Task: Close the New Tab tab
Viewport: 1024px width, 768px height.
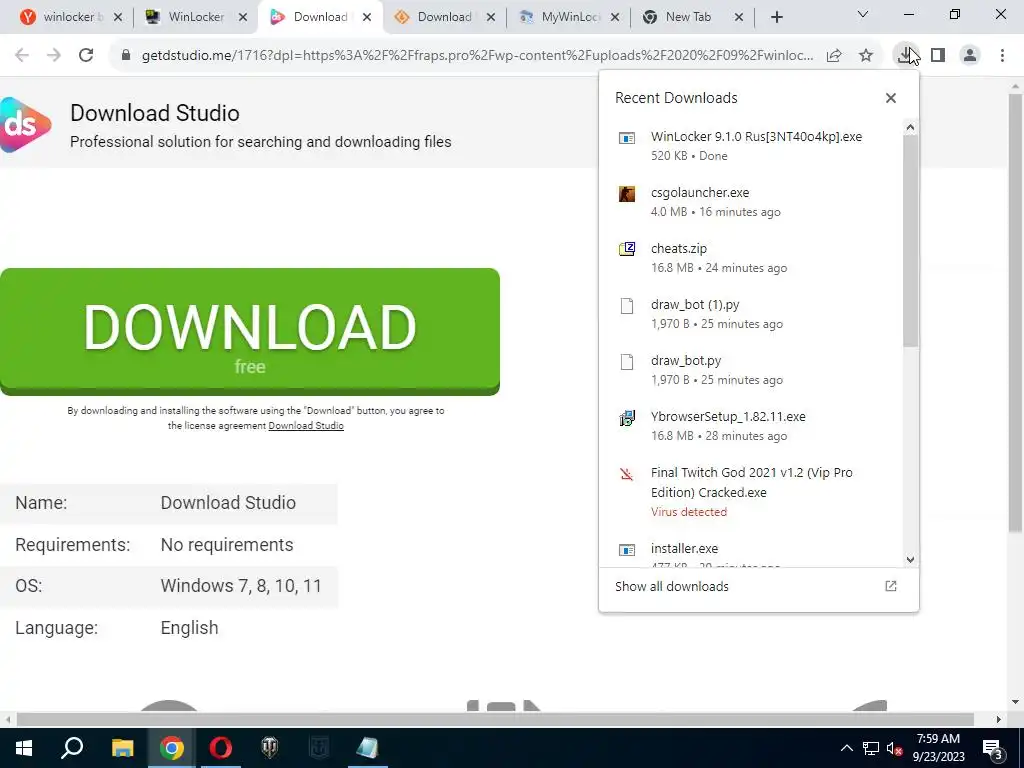Action: (x=739, y=17)
